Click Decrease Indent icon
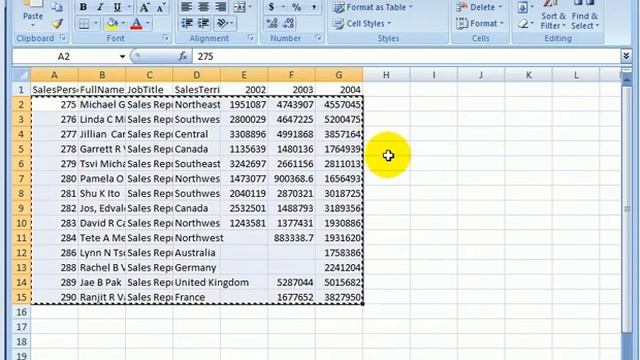640x360 pixels. pos(187,24)
